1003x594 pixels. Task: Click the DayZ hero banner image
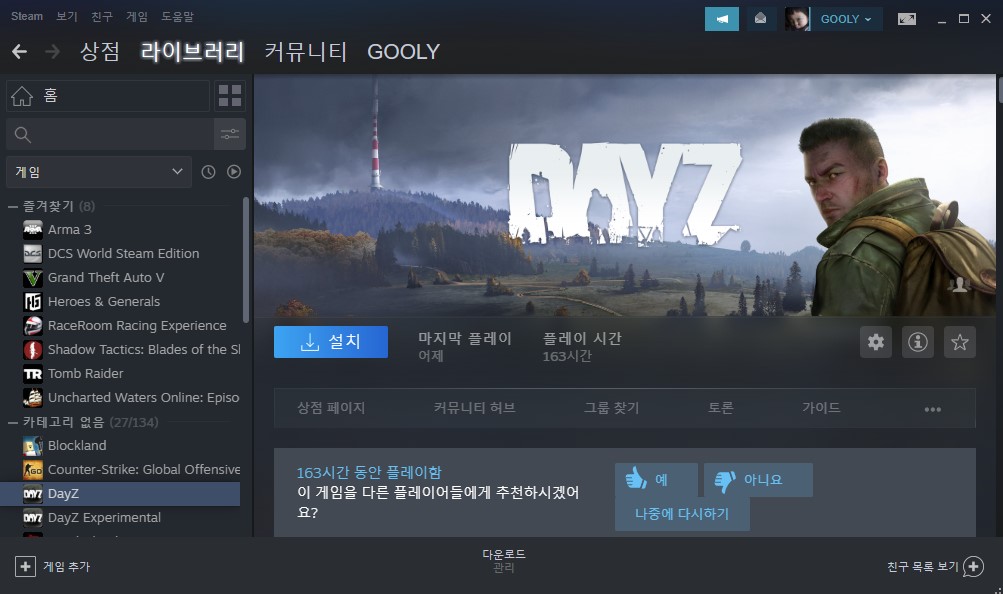[x=625, y=195]
